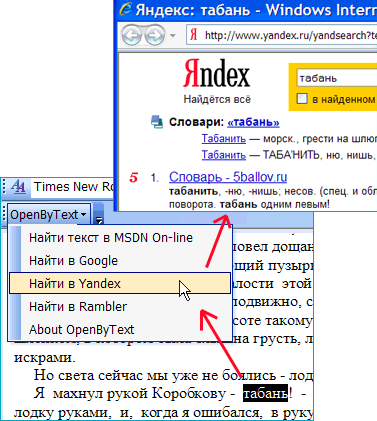Click the Internet Explorer Back arrow button
The height and width of the screenshot is (421, 377).
132,35
